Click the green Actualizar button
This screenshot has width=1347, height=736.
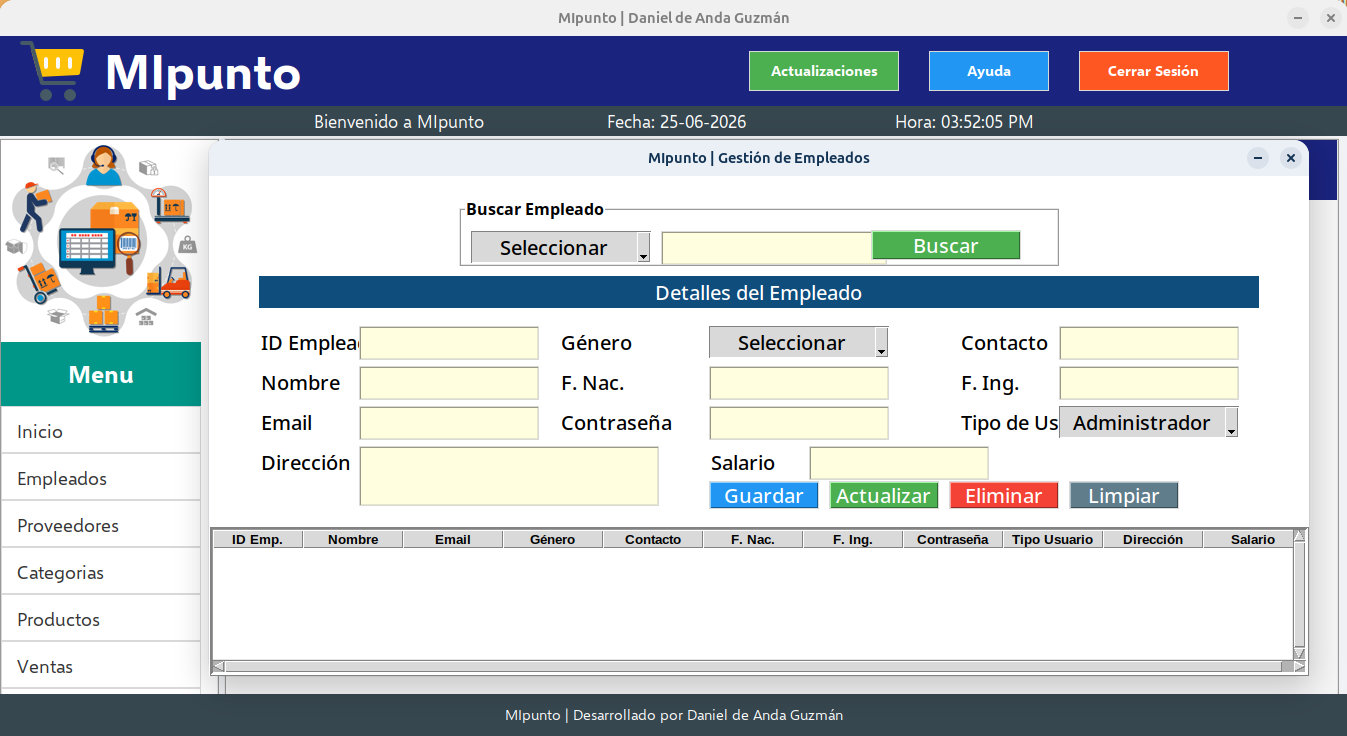point(884,496)
